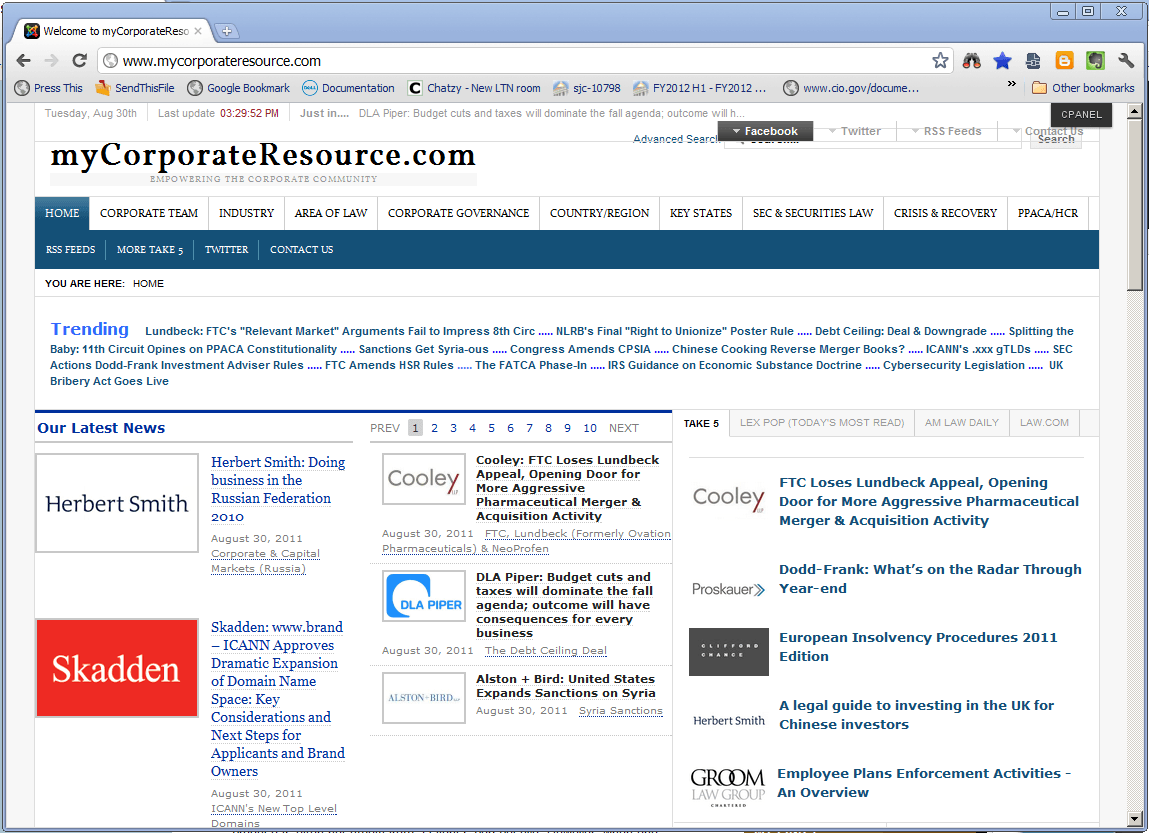Image resolution: width=1149 pixels, height=833 pixels.
Task: Switch to LAW.COM tab
Action: click(1044, 423)
